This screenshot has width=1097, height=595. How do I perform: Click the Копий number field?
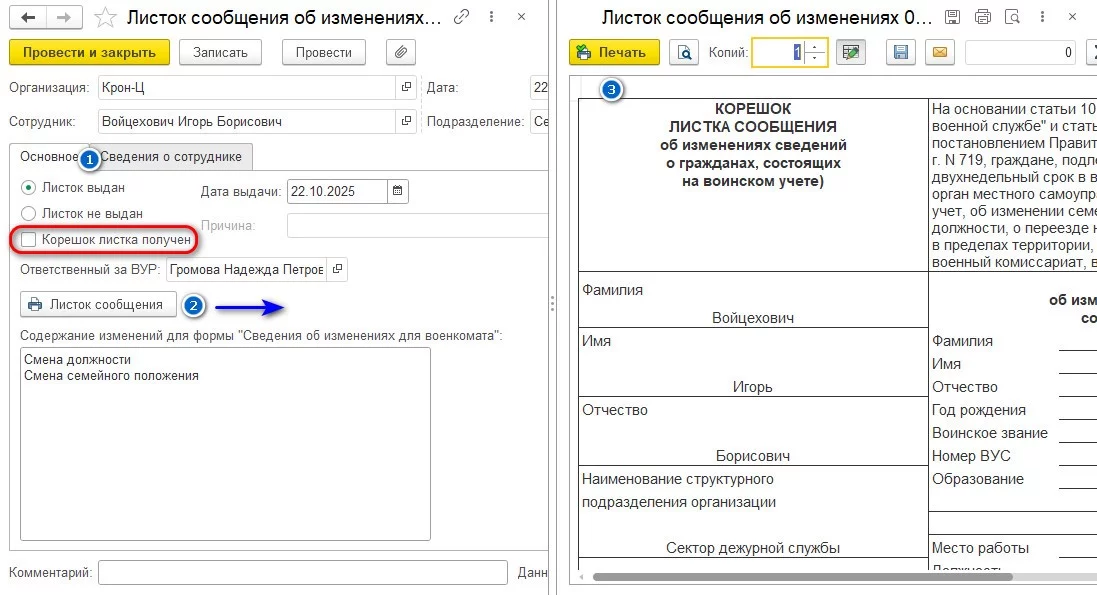[779, 52]
